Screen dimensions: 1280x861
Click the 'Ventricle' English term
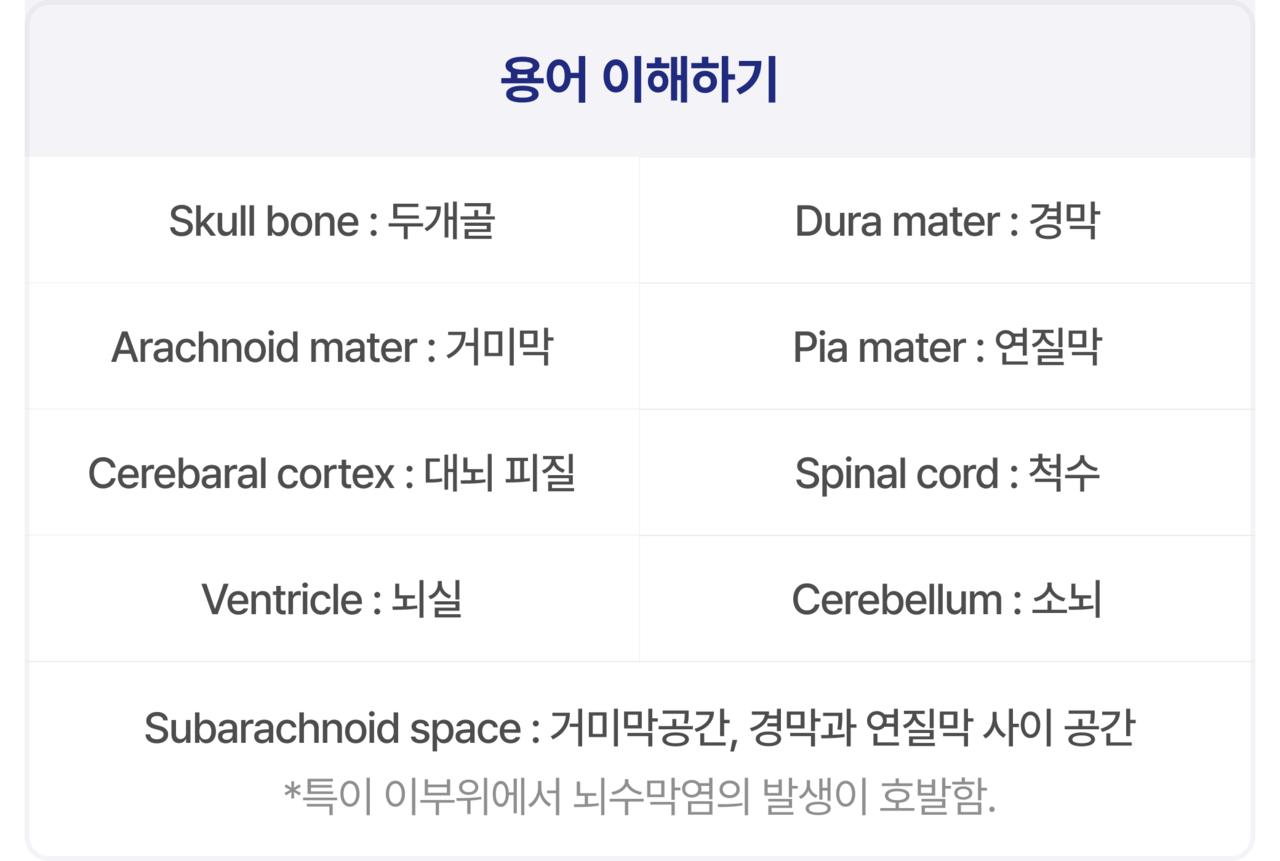(281, 599)
